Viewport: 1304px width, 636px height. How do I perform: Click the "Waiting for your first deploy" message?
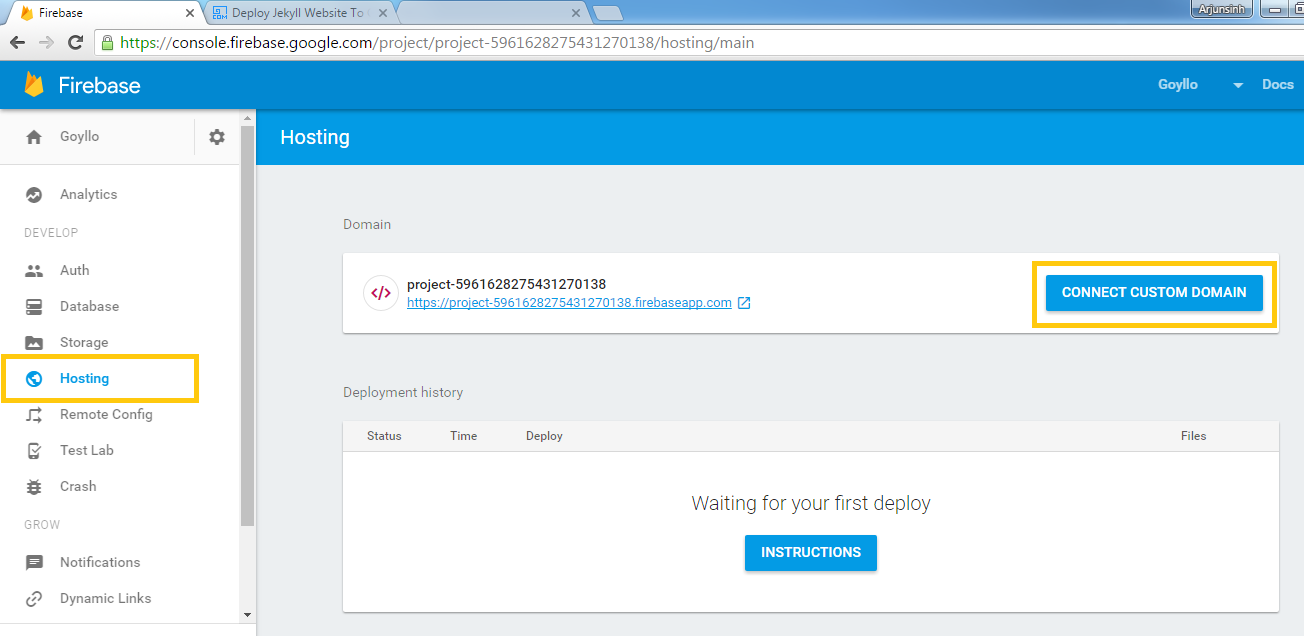tap(811, 504)
